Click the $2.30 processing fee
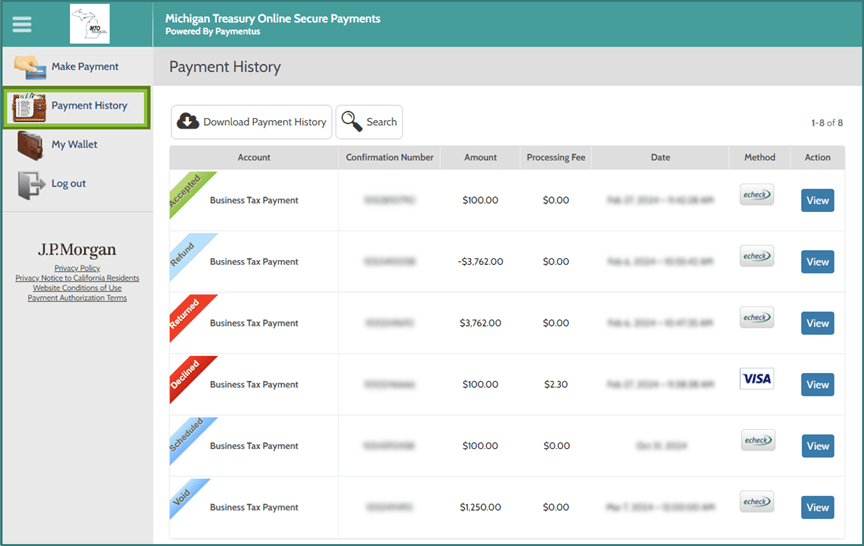The width and height of the screenshot is (864, 546). coord(556,385)
